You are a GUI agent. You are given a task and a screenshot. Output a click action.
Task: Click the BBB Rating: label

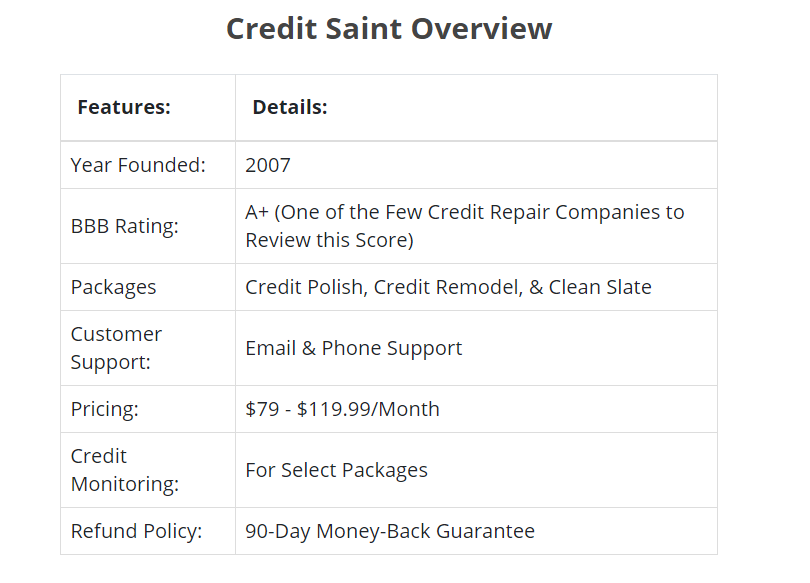[124, 226]
